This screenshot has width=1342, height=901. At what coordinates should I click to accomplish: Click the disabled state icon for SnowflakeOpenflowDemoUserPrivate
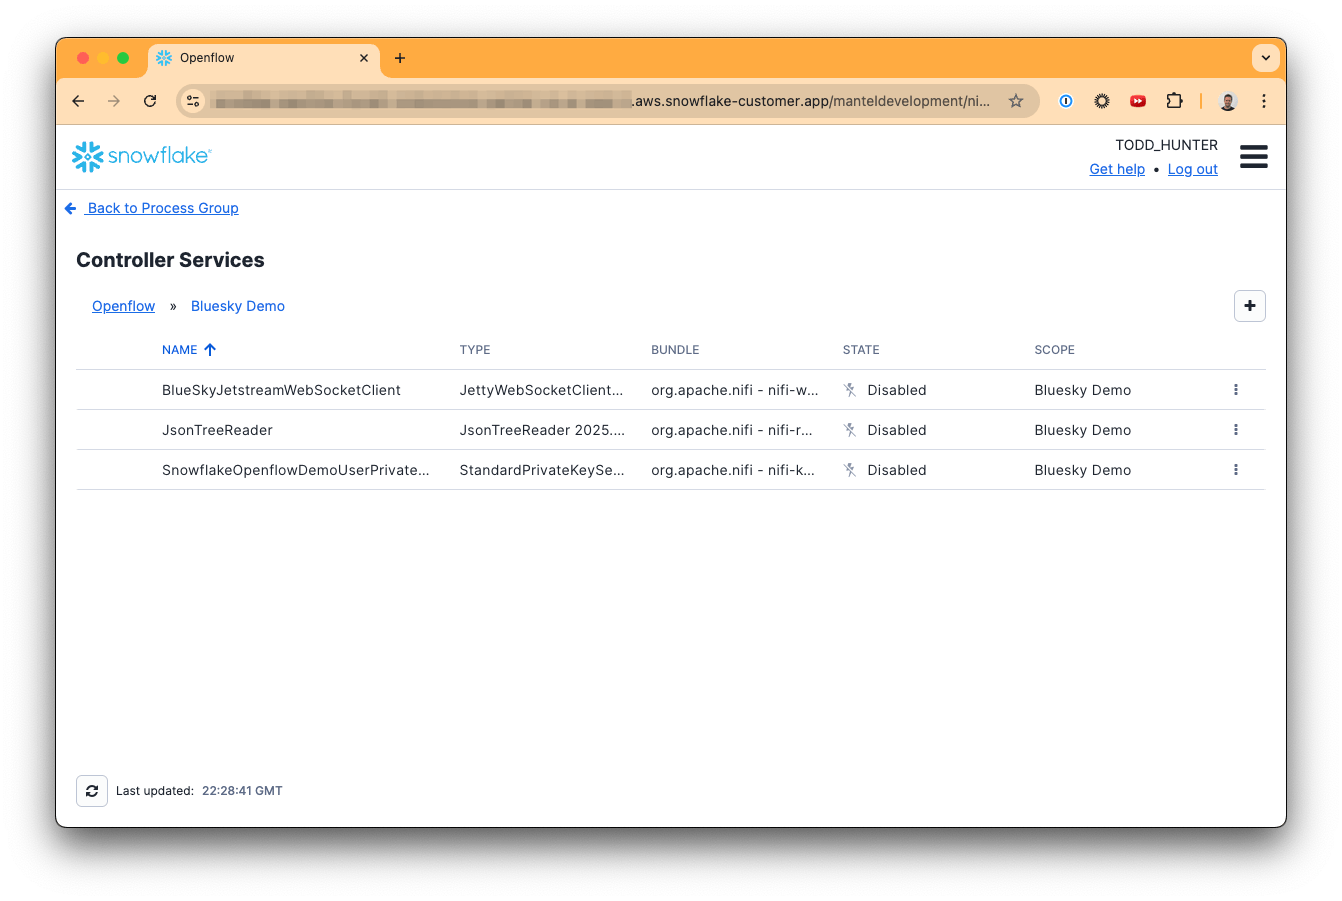tap(850, 470)
